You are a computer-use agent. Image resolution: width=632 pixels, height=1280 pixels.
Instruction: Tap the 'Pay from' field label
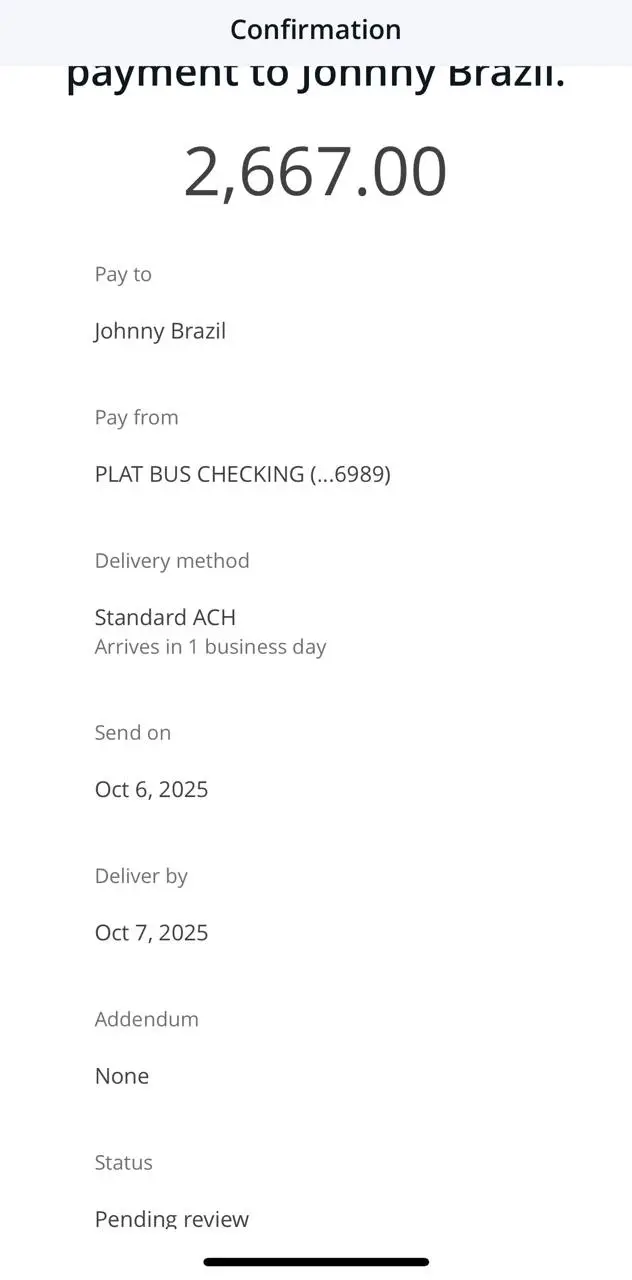click(136, 417)
